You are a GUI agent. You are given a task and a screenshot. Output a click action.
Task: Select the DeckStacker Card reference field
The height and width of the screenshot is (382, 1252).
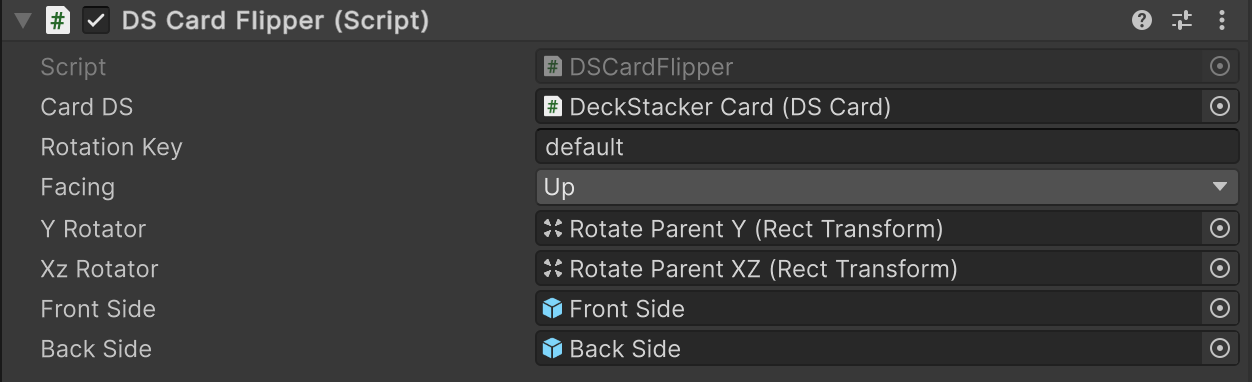click(868, 106)
